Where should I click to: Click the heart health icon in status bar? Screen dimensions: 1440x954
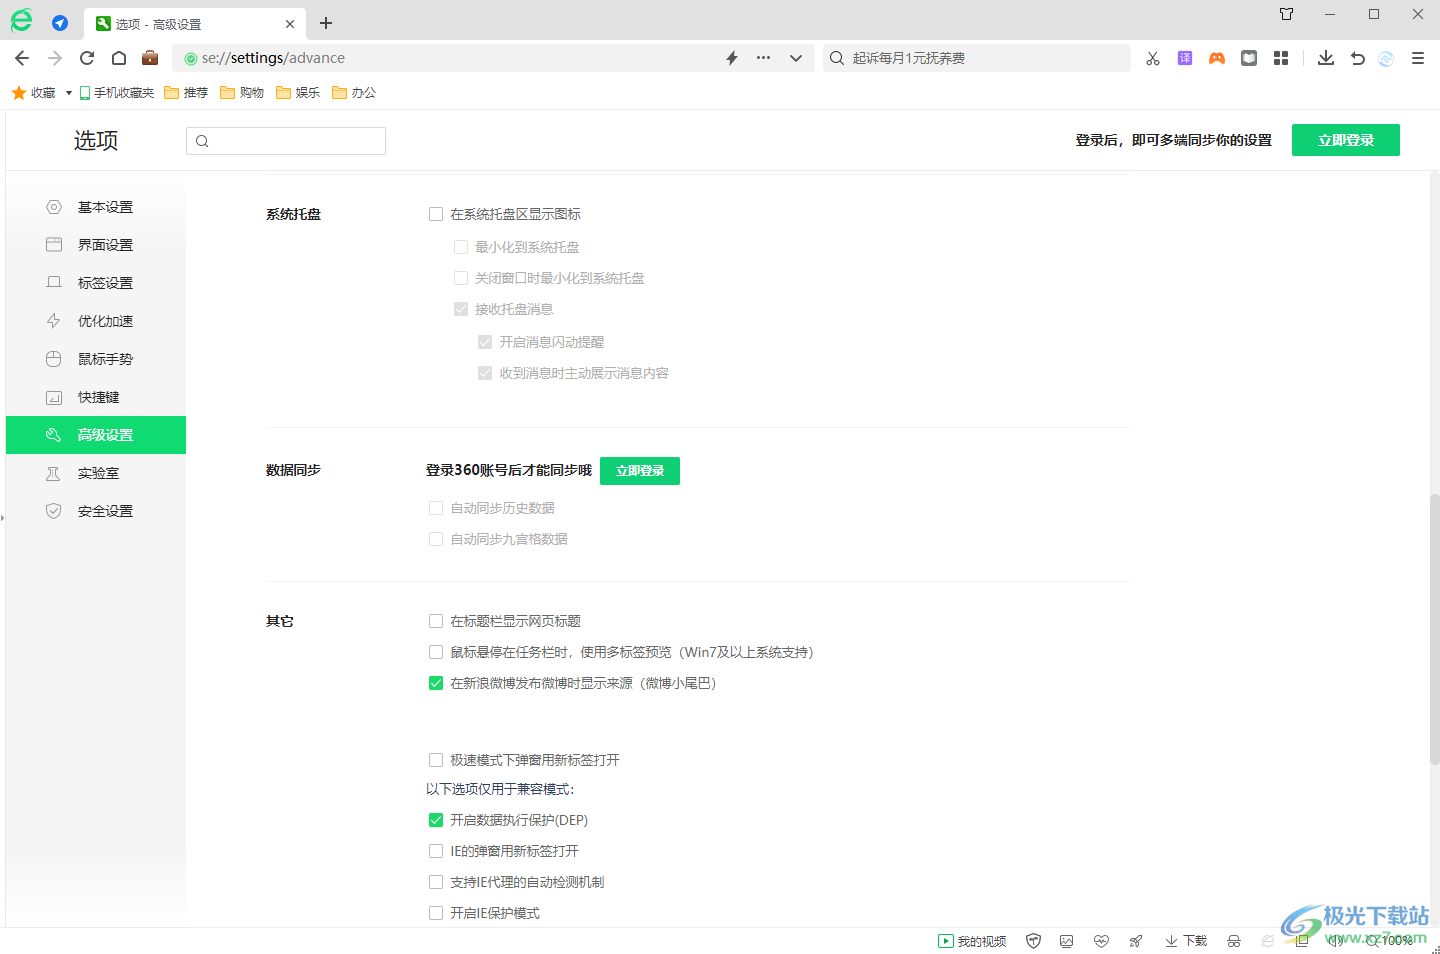tap(1101, 941)
